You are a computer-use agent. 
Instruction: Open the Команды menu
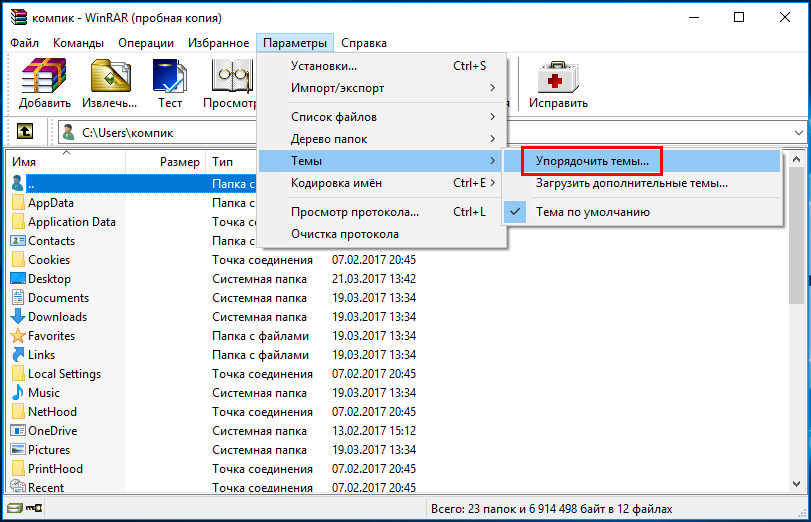pos(78,43)
